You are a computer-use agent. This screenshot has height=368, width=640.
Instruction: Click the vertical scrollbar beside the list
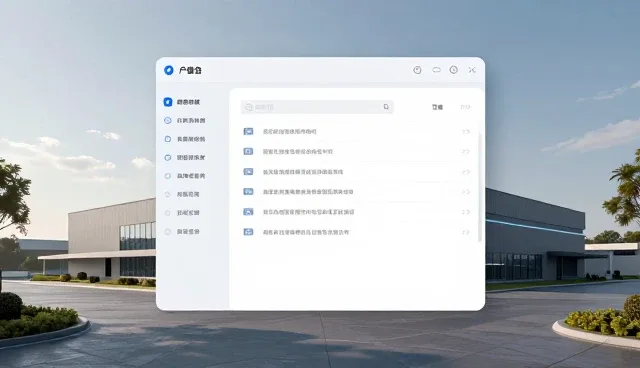click(480, 187)
